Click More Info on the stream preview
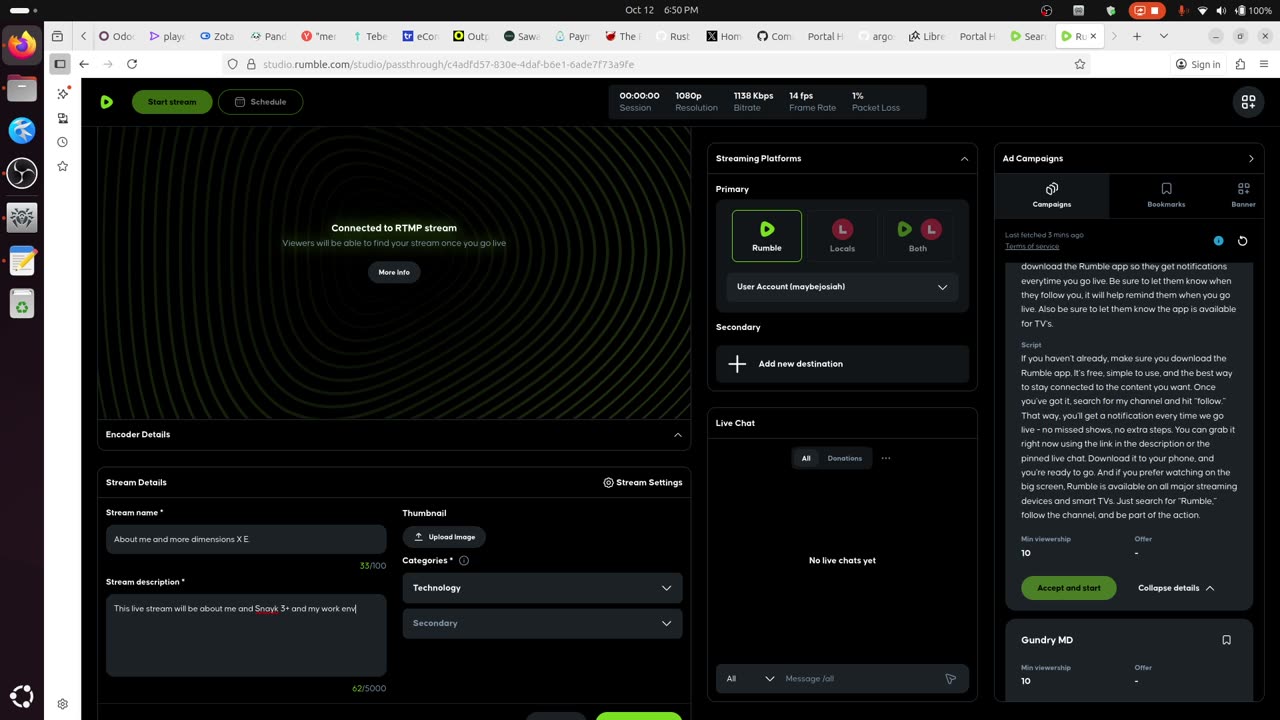 pos(394,272)
